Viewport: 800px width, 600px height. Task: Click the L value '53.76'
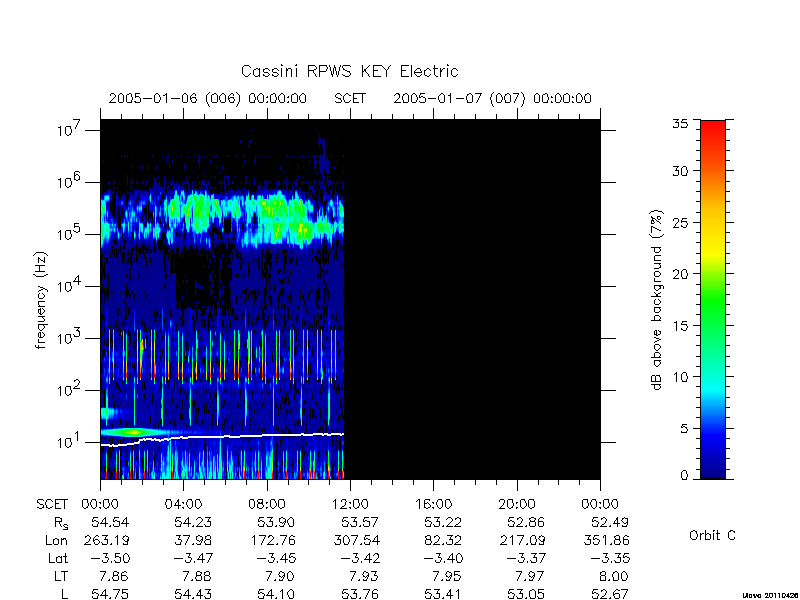360,594
